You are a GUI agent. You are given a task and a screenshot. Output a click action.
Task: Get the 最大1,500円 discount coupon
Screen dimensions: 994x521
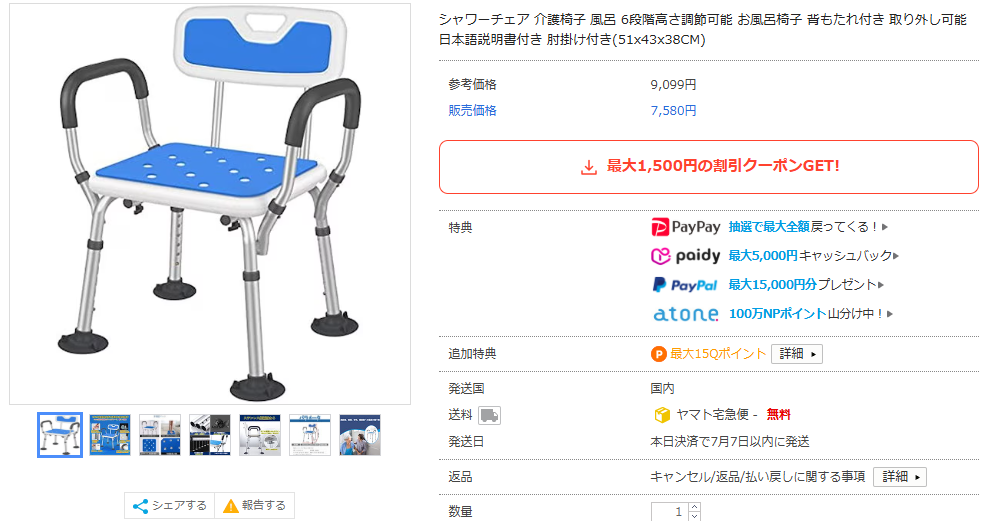pos(709,167)
